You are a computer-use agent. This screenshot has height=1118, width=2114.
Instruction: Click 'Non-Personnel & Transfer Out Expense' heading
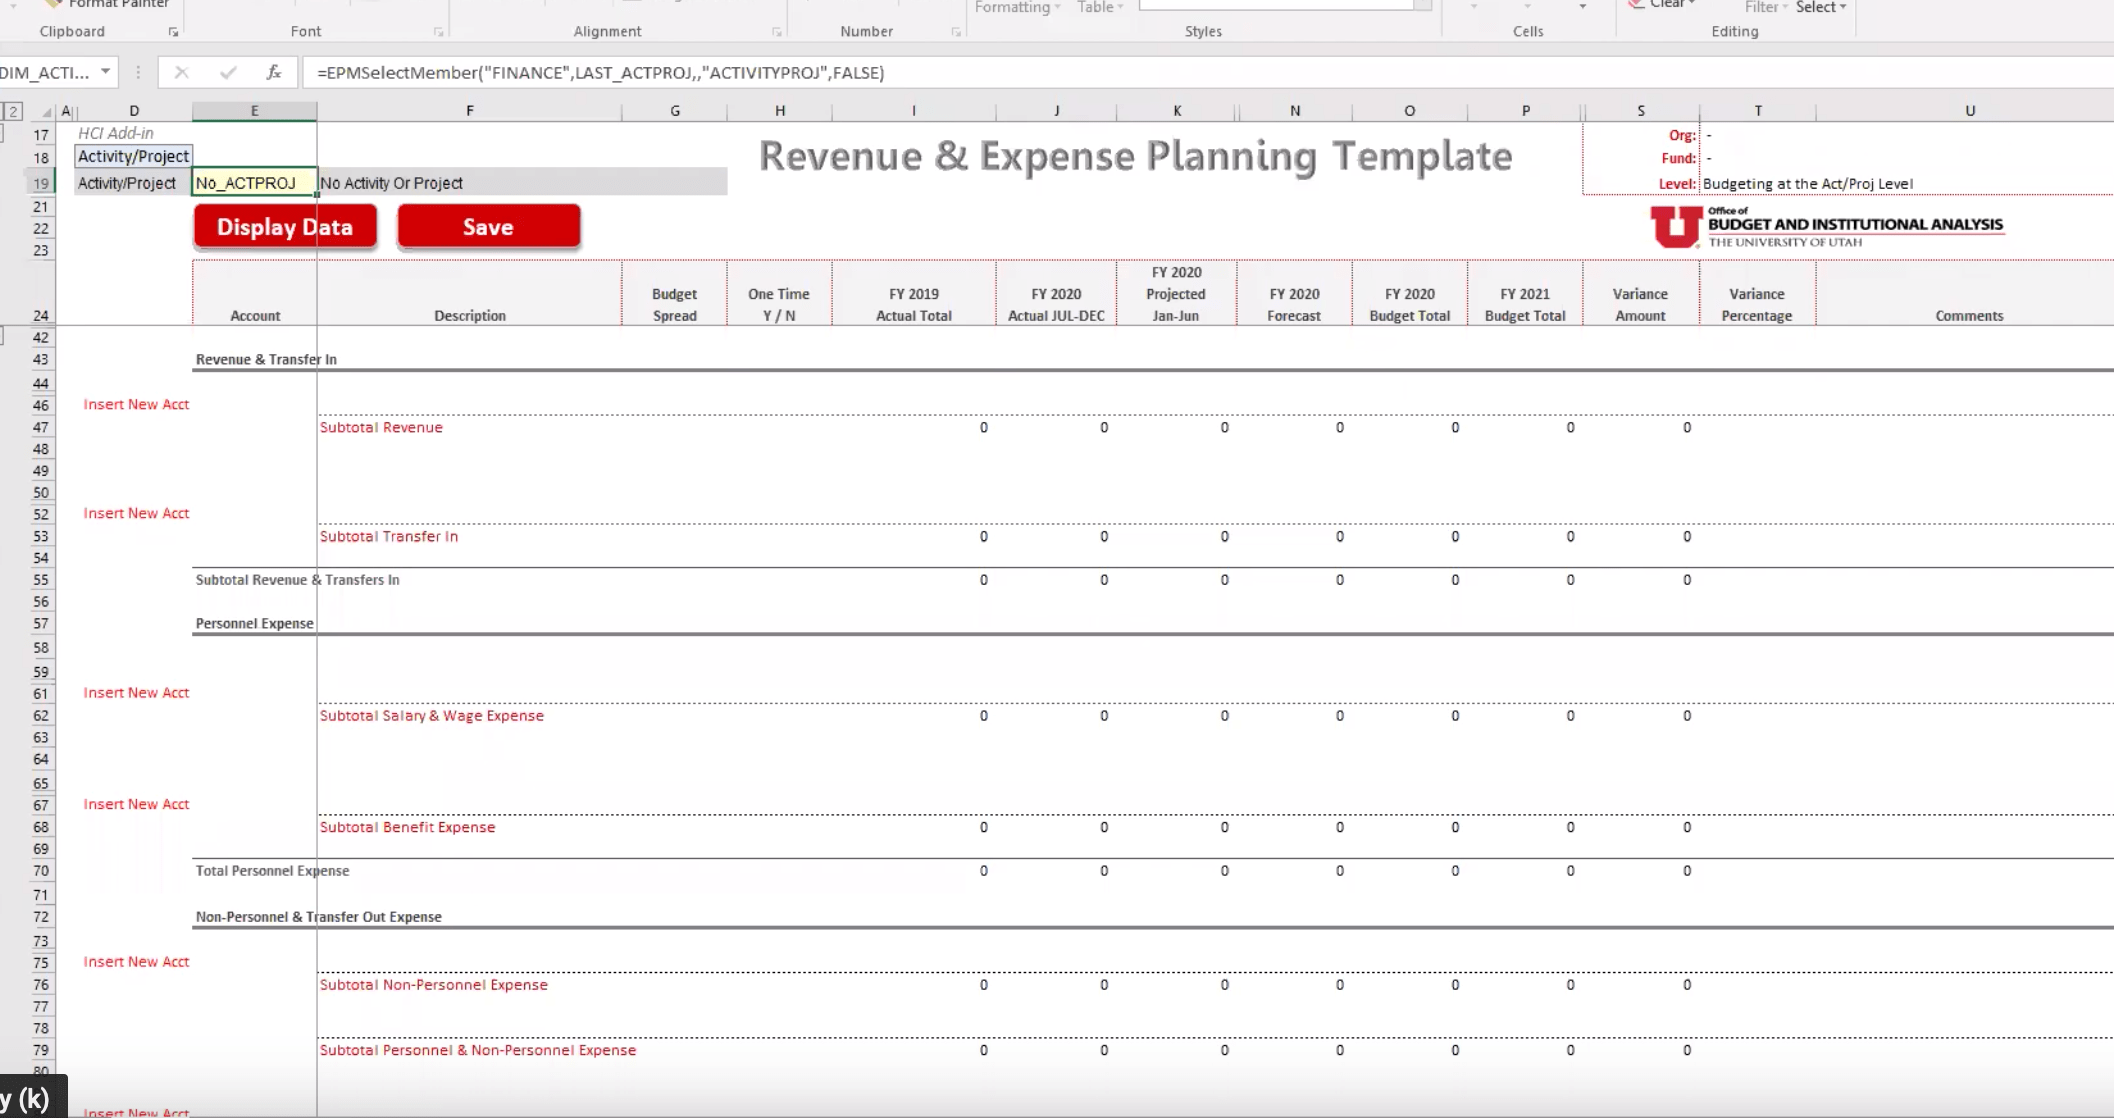click(318, 917)
